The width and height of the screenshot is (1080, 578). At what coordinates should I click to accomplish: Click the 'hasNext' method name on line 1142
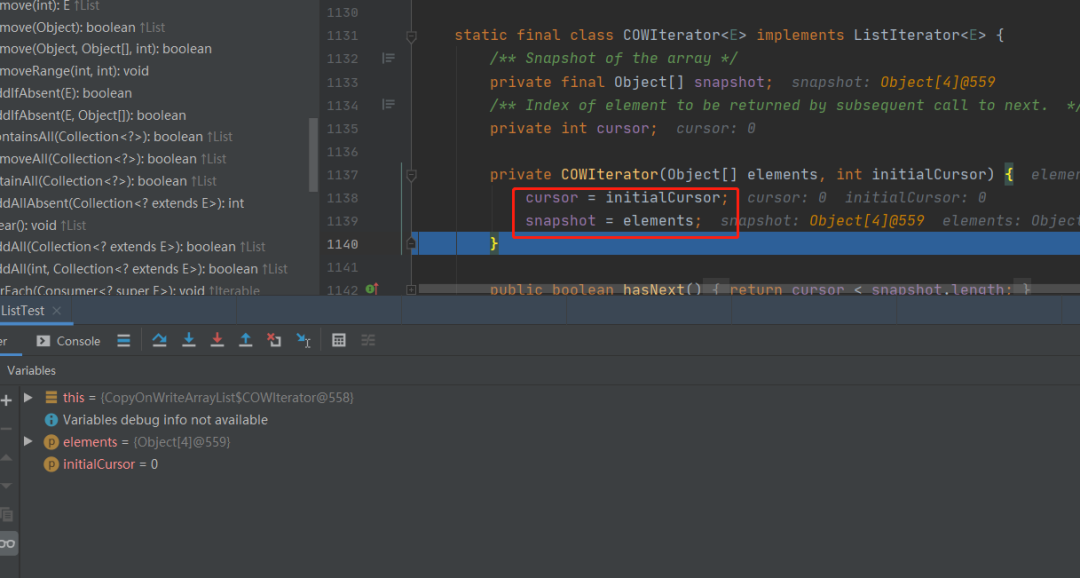(x=654, y=290)
